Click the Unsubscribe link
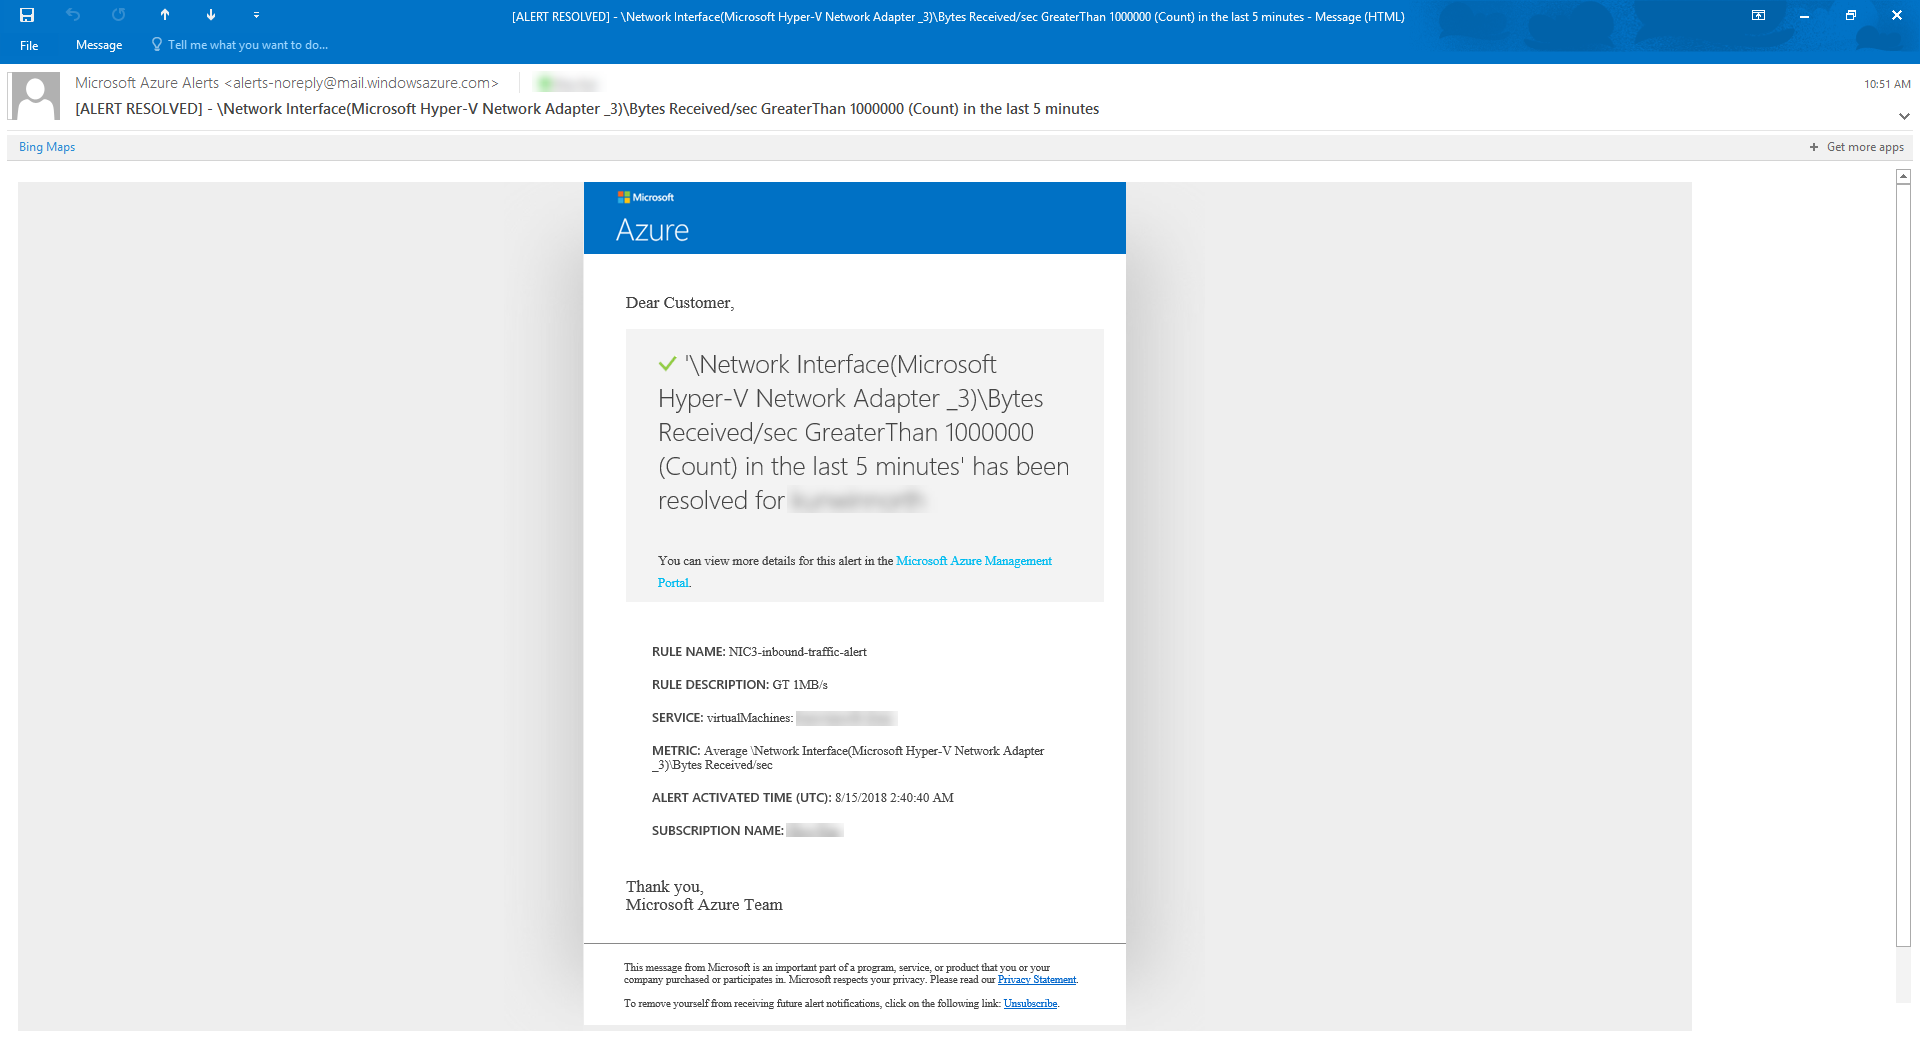Screen dimensions: 1920x1040 click(x=1030, y=1004)
